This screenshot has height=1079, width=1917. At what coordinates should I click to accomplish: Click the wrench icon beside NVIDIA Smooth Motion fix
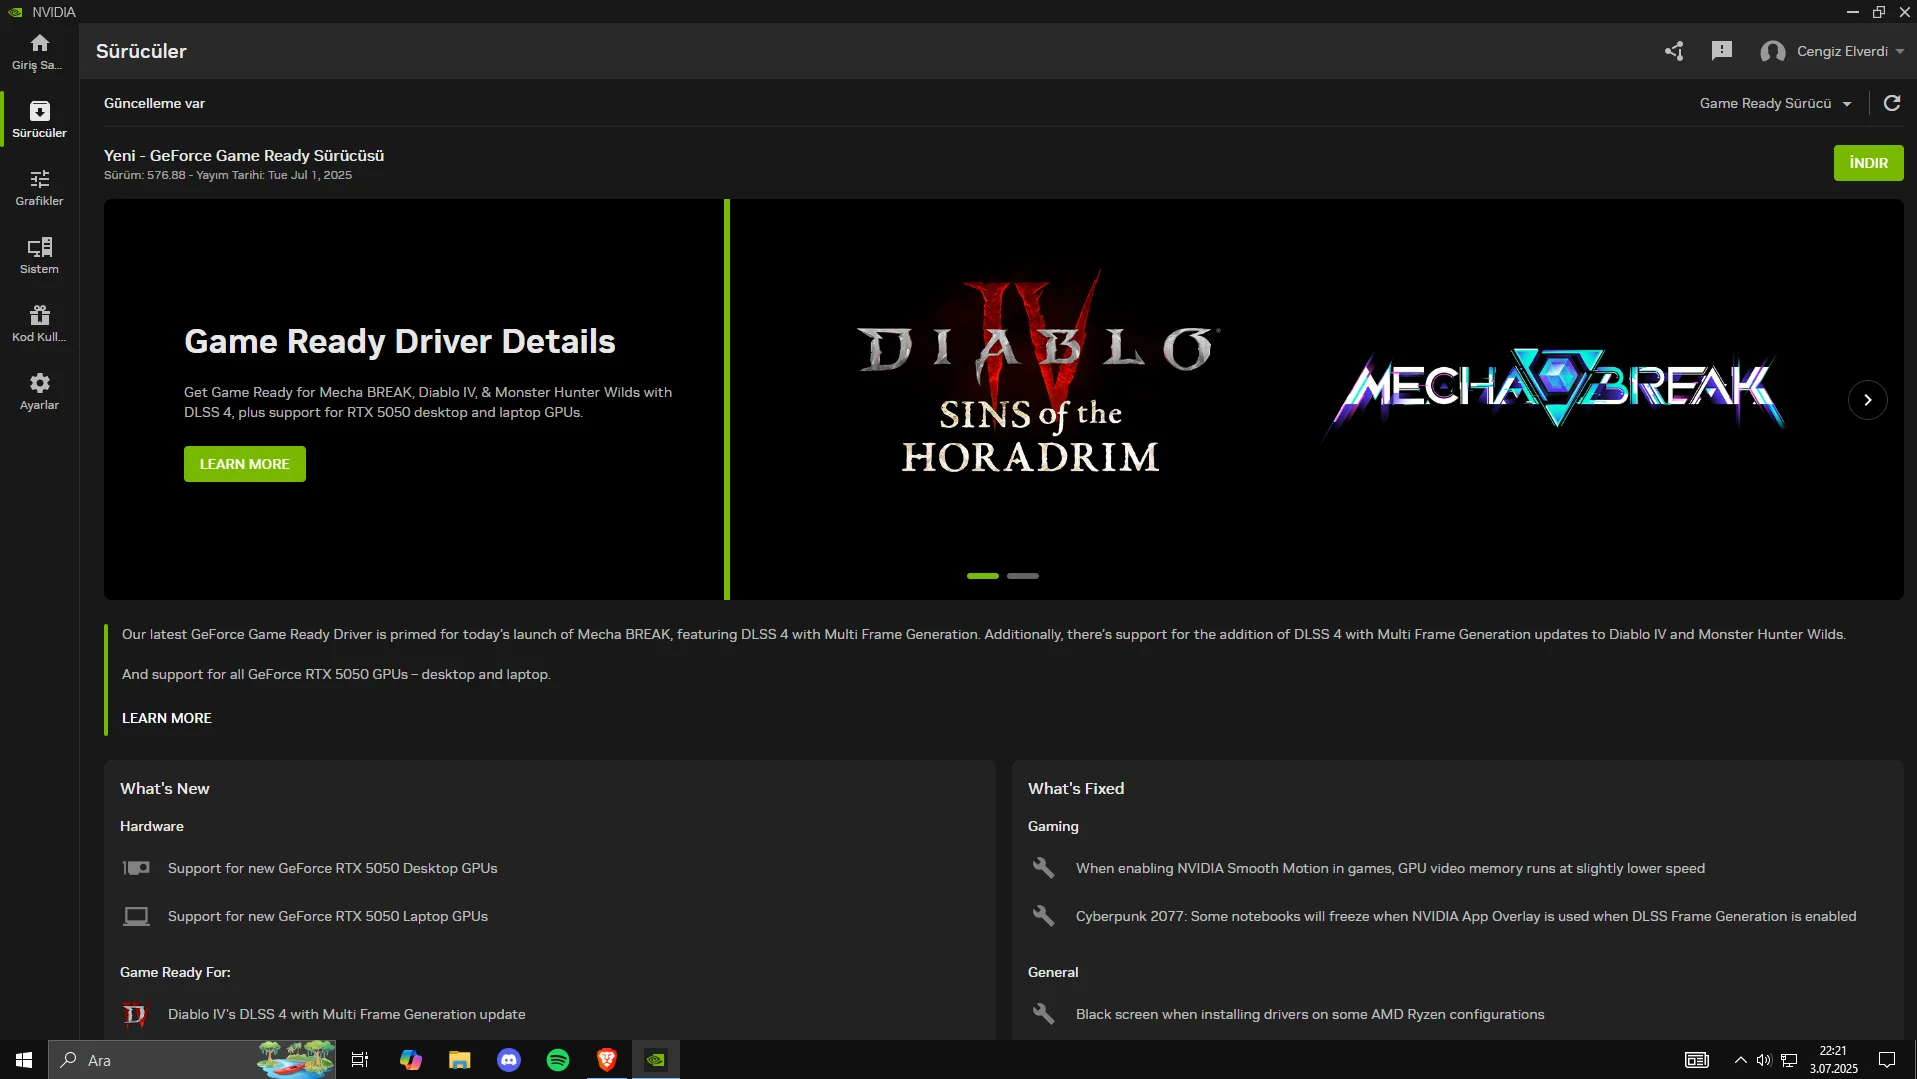pyautogui.click(x=1043, y=868)
